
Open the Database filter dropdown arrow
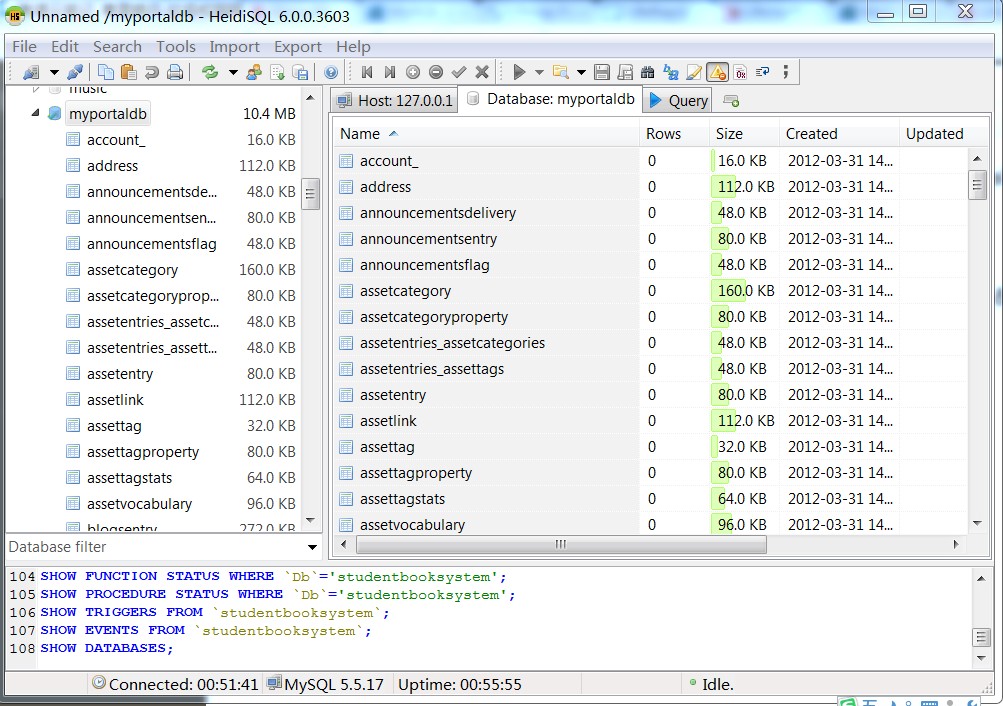tap(312, 547)
